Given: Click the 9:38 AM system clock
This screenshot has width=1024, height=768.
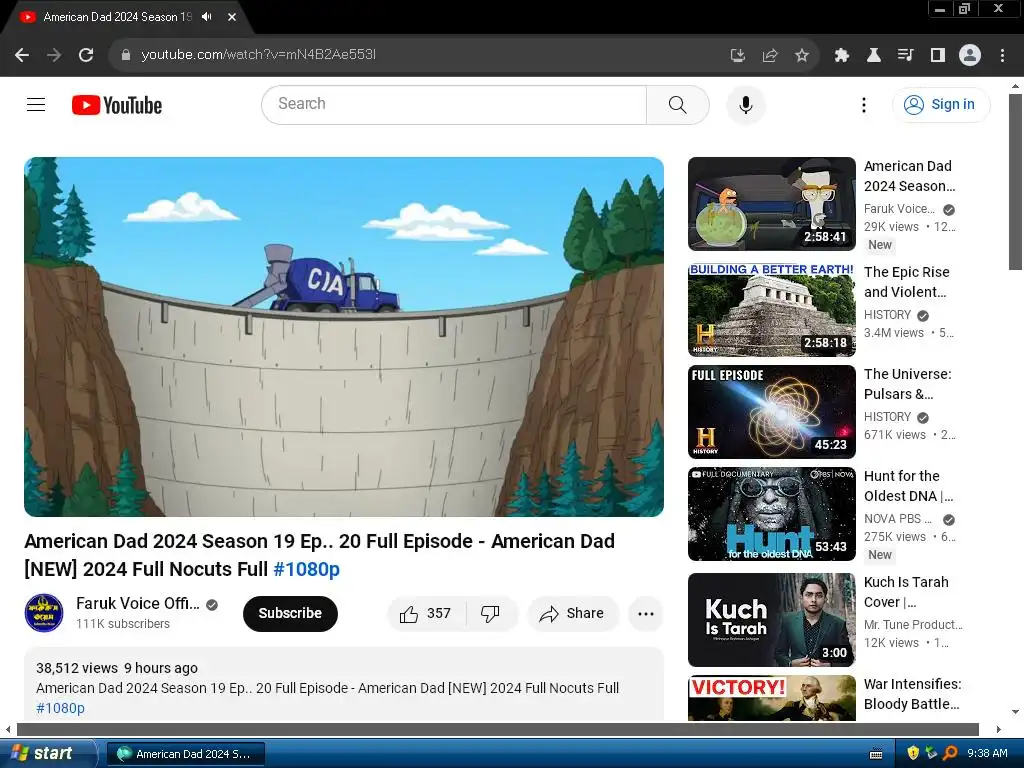Looking at the screenshot, I should coord(987,754).
